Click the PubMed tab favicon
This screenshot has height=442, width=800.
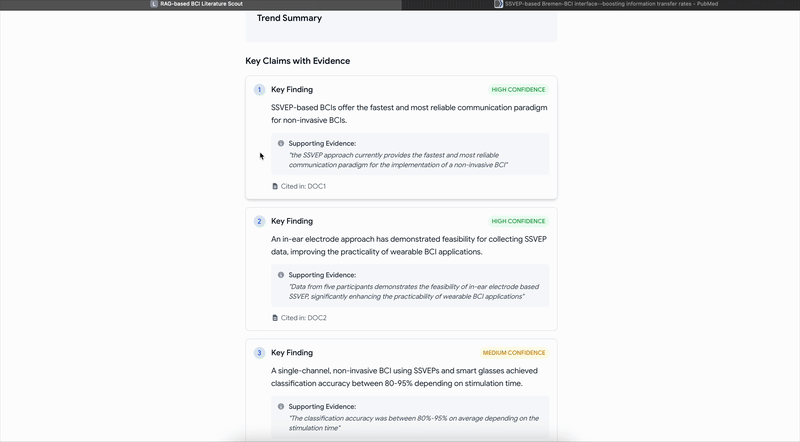[498, 5]
